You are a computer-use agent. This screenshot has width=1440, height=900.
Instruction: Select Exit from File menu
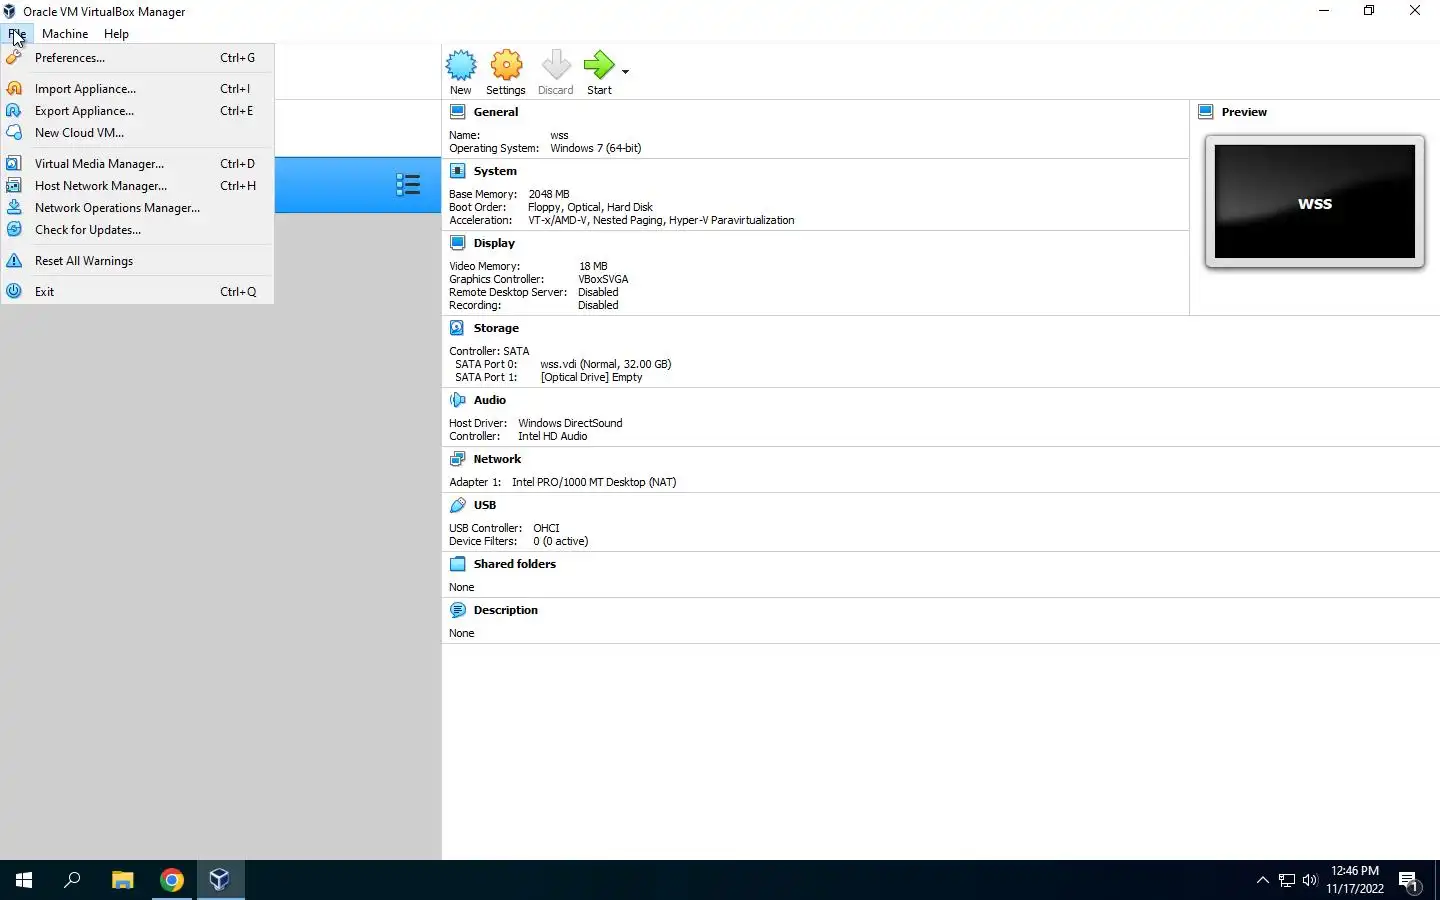[x=138, y=292]
